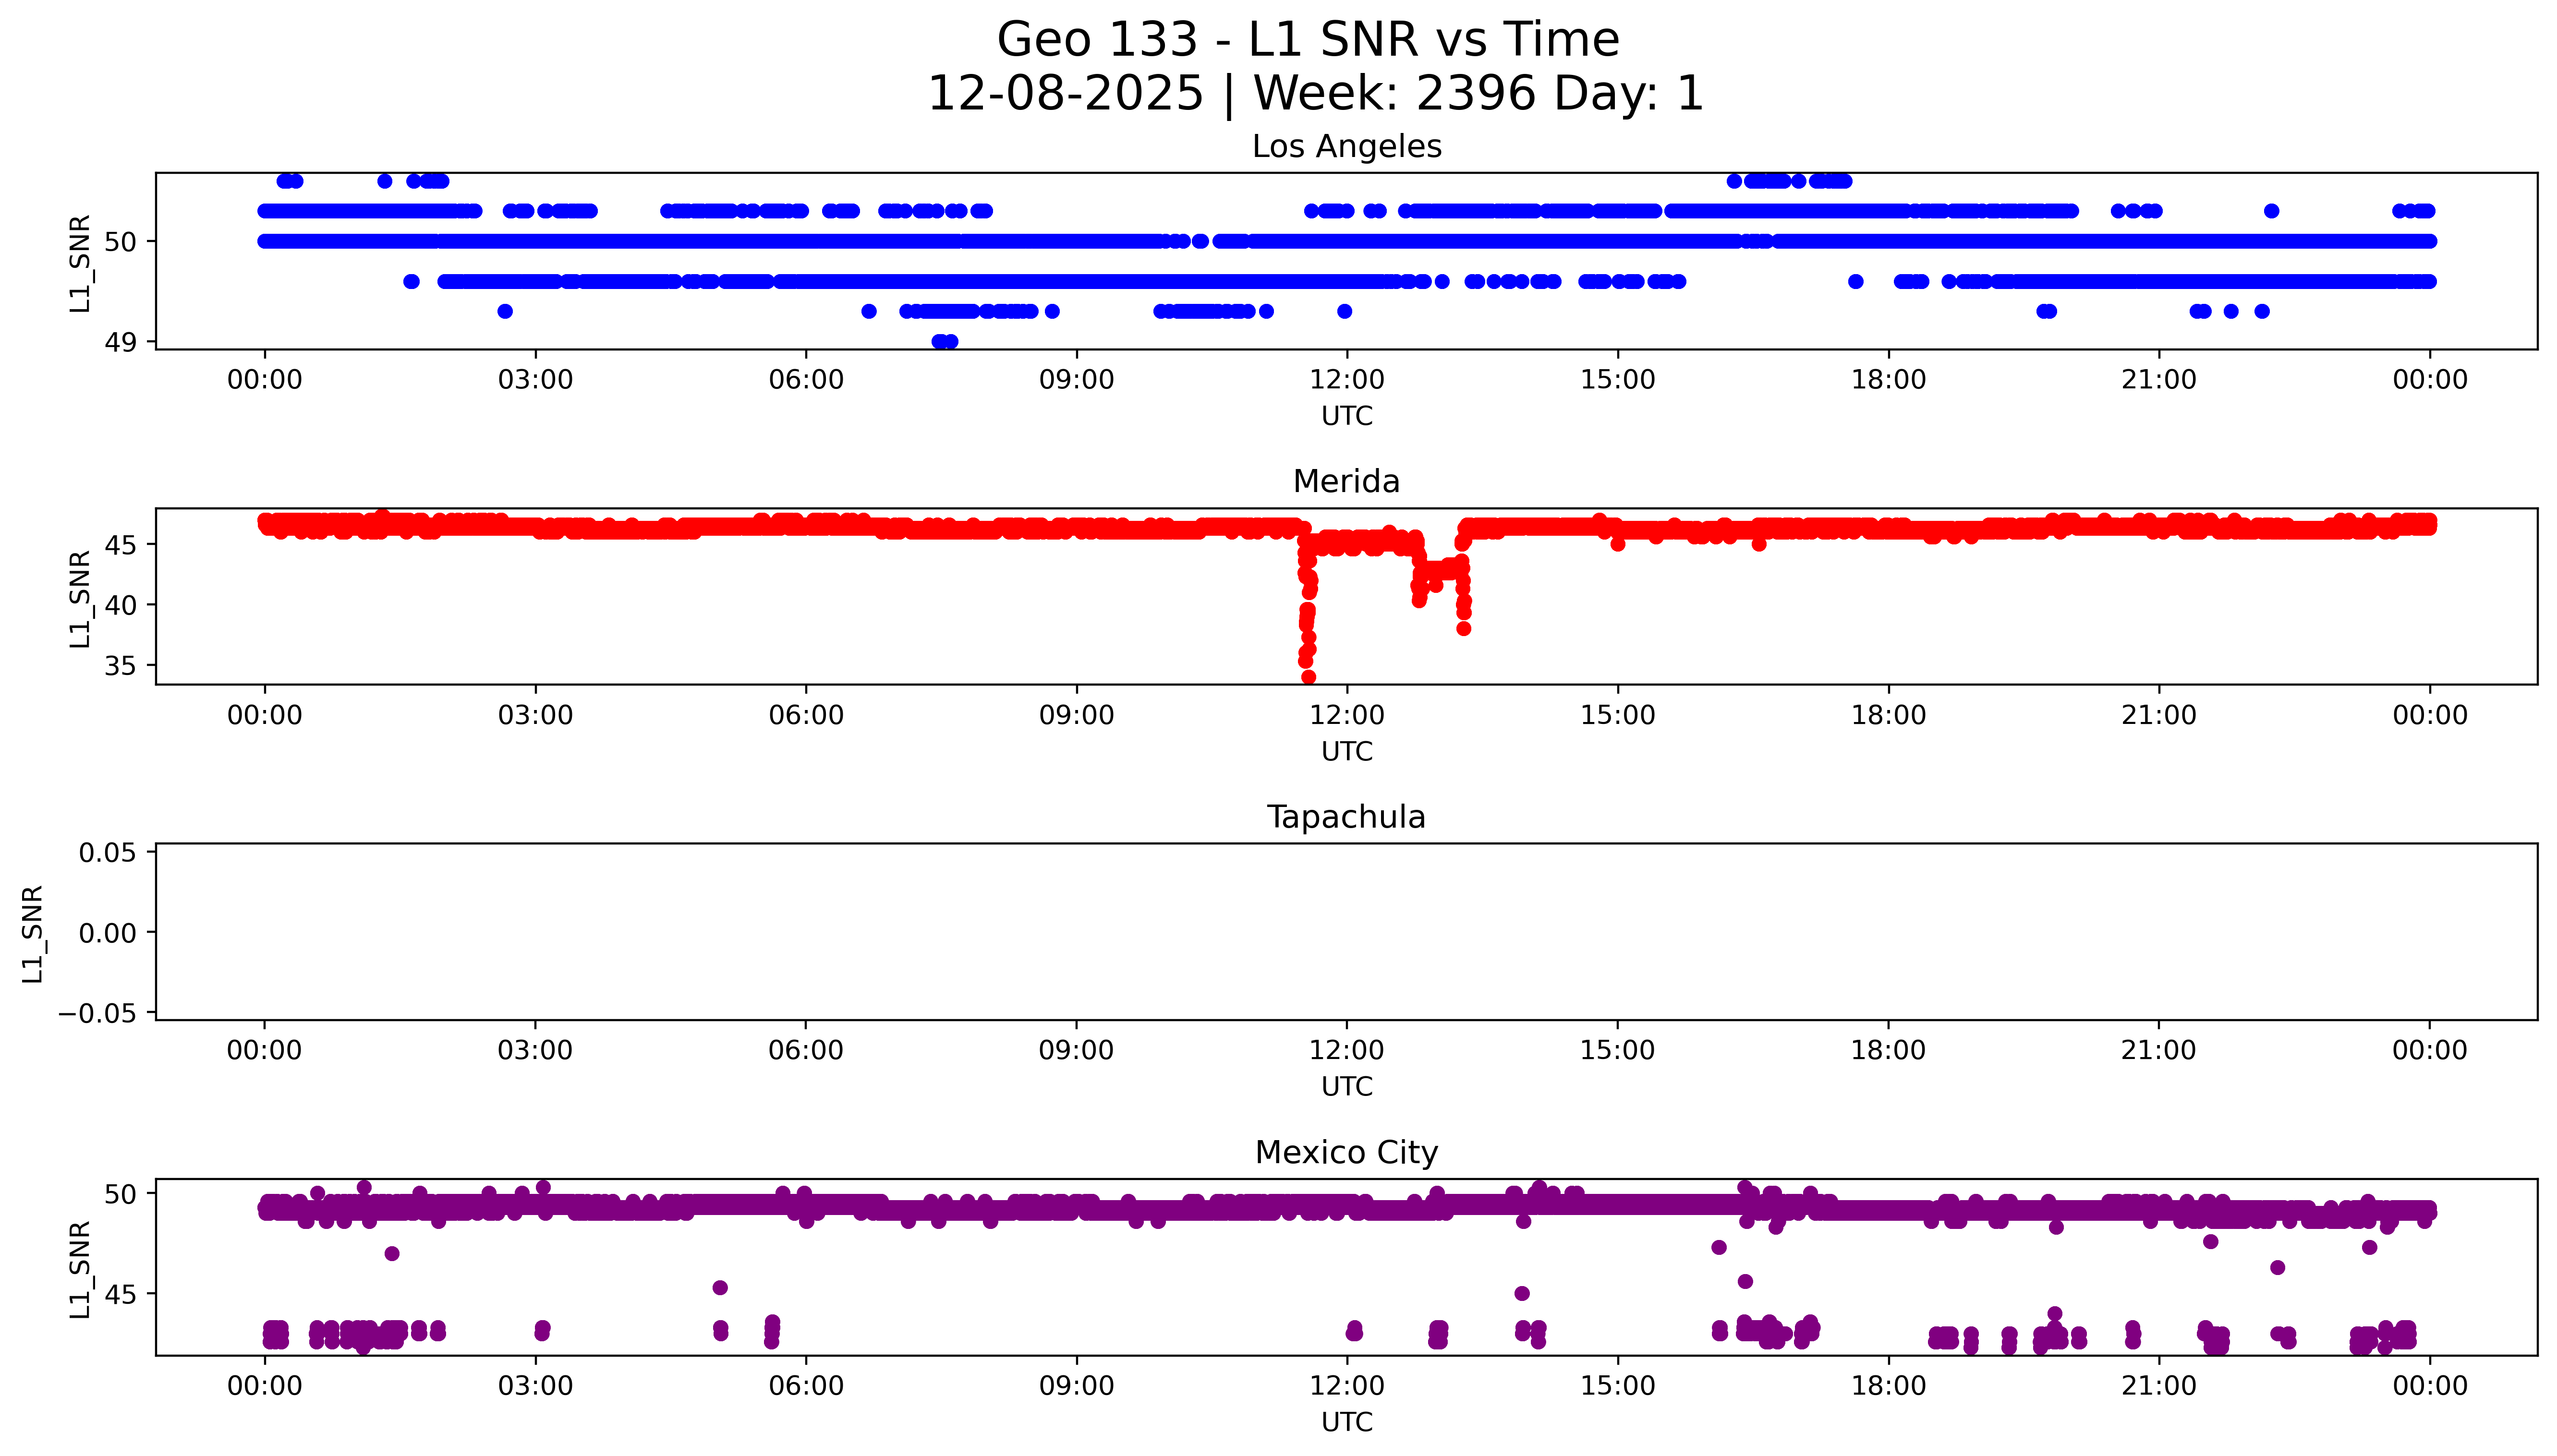Click the 'Merida' subplot title
Viewport: 2557px width, 1456px height.
tap(1346, 482)
